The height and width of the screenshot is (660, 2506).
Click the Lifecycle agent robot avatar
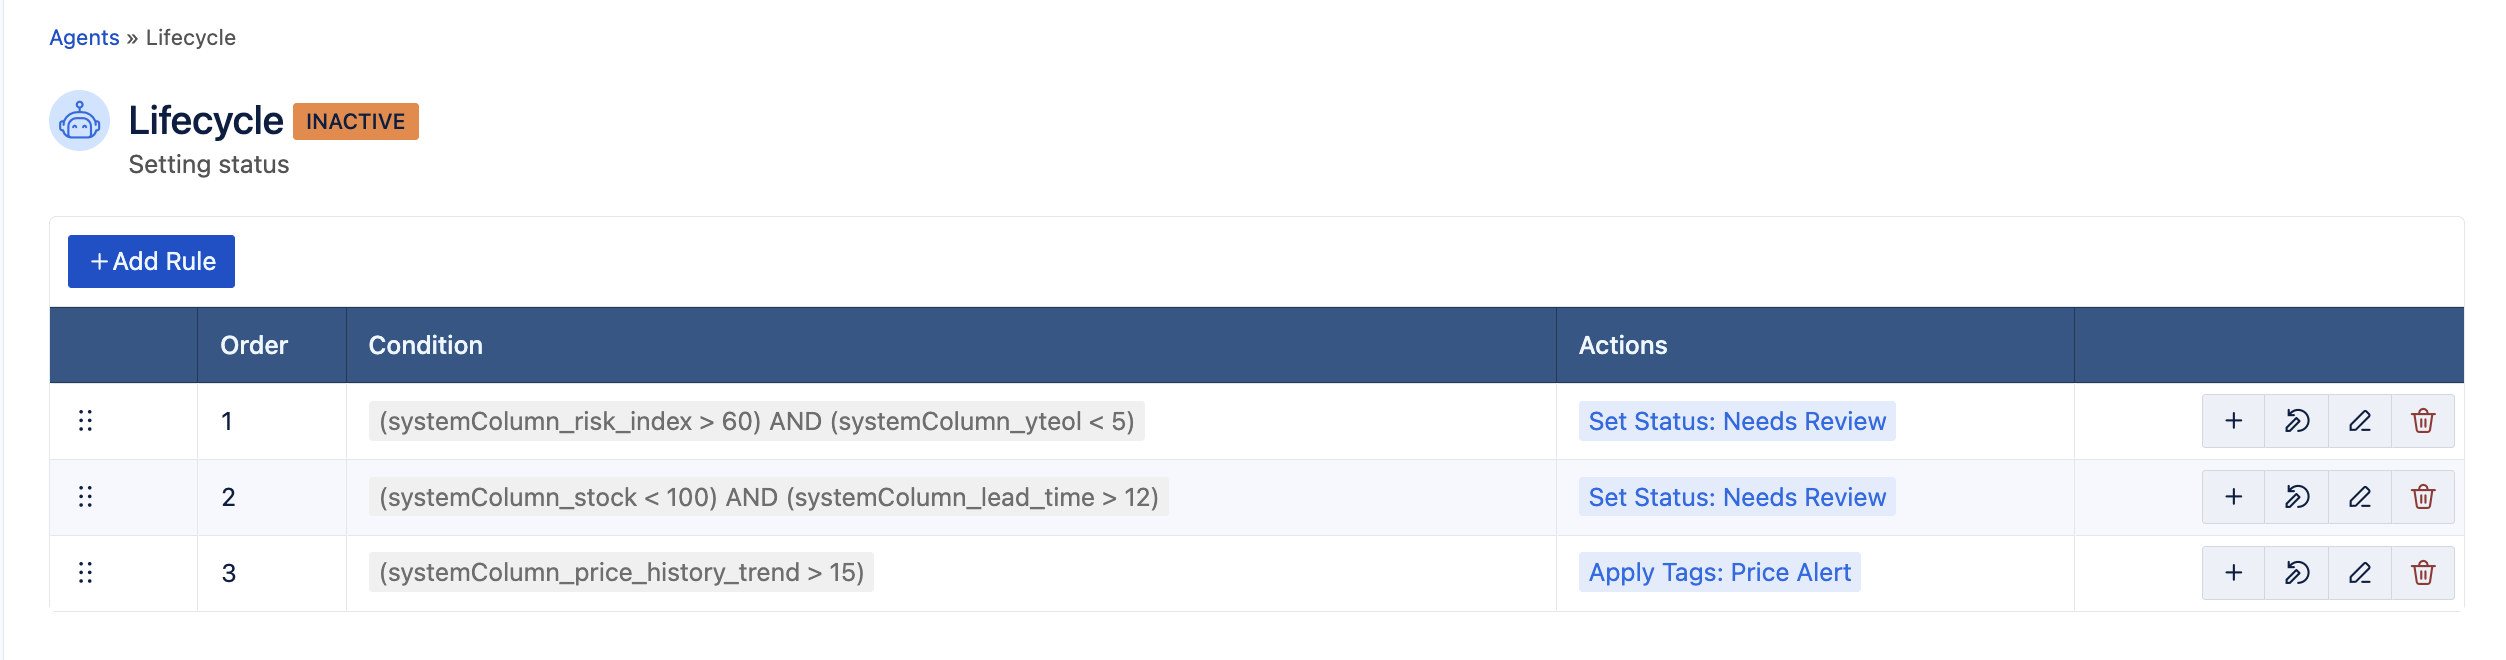(x=80, y=121)
